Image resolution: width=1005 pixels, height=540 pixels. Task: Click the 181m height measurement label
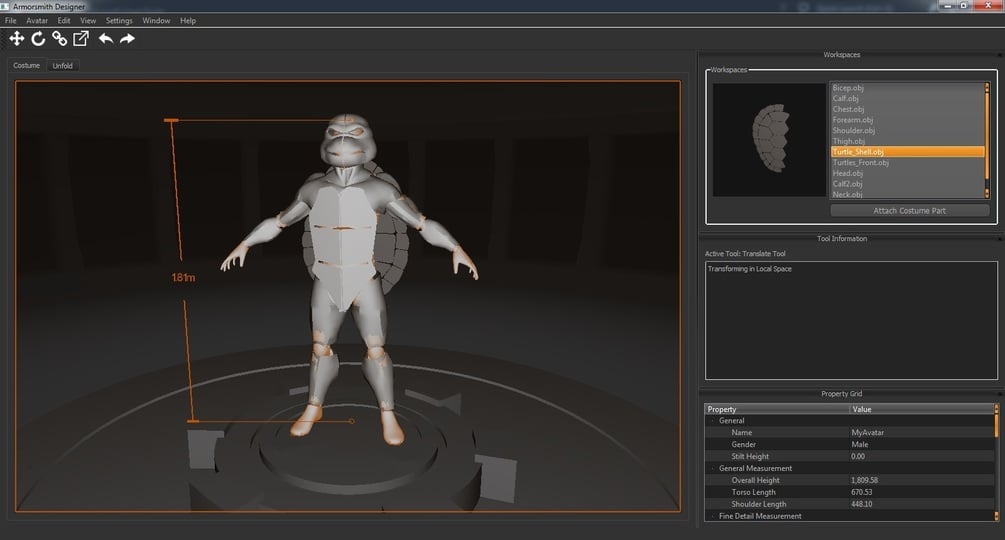[183, 277]
